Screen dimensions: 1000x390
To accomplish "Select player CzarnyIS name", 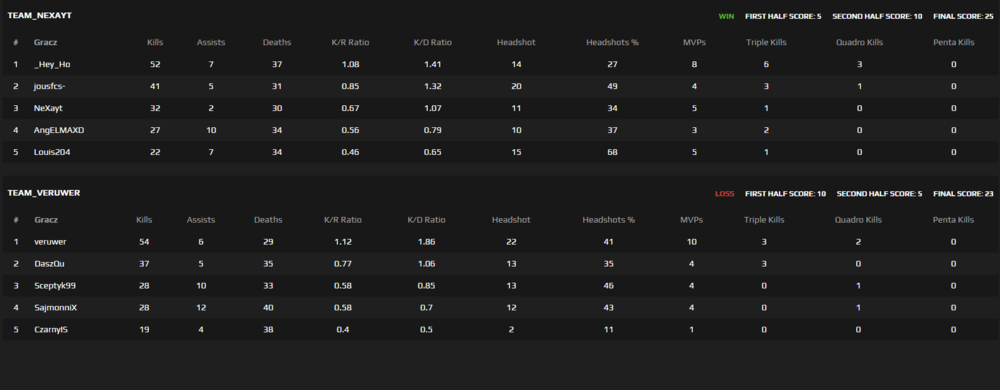I will (x=51, y=329).
